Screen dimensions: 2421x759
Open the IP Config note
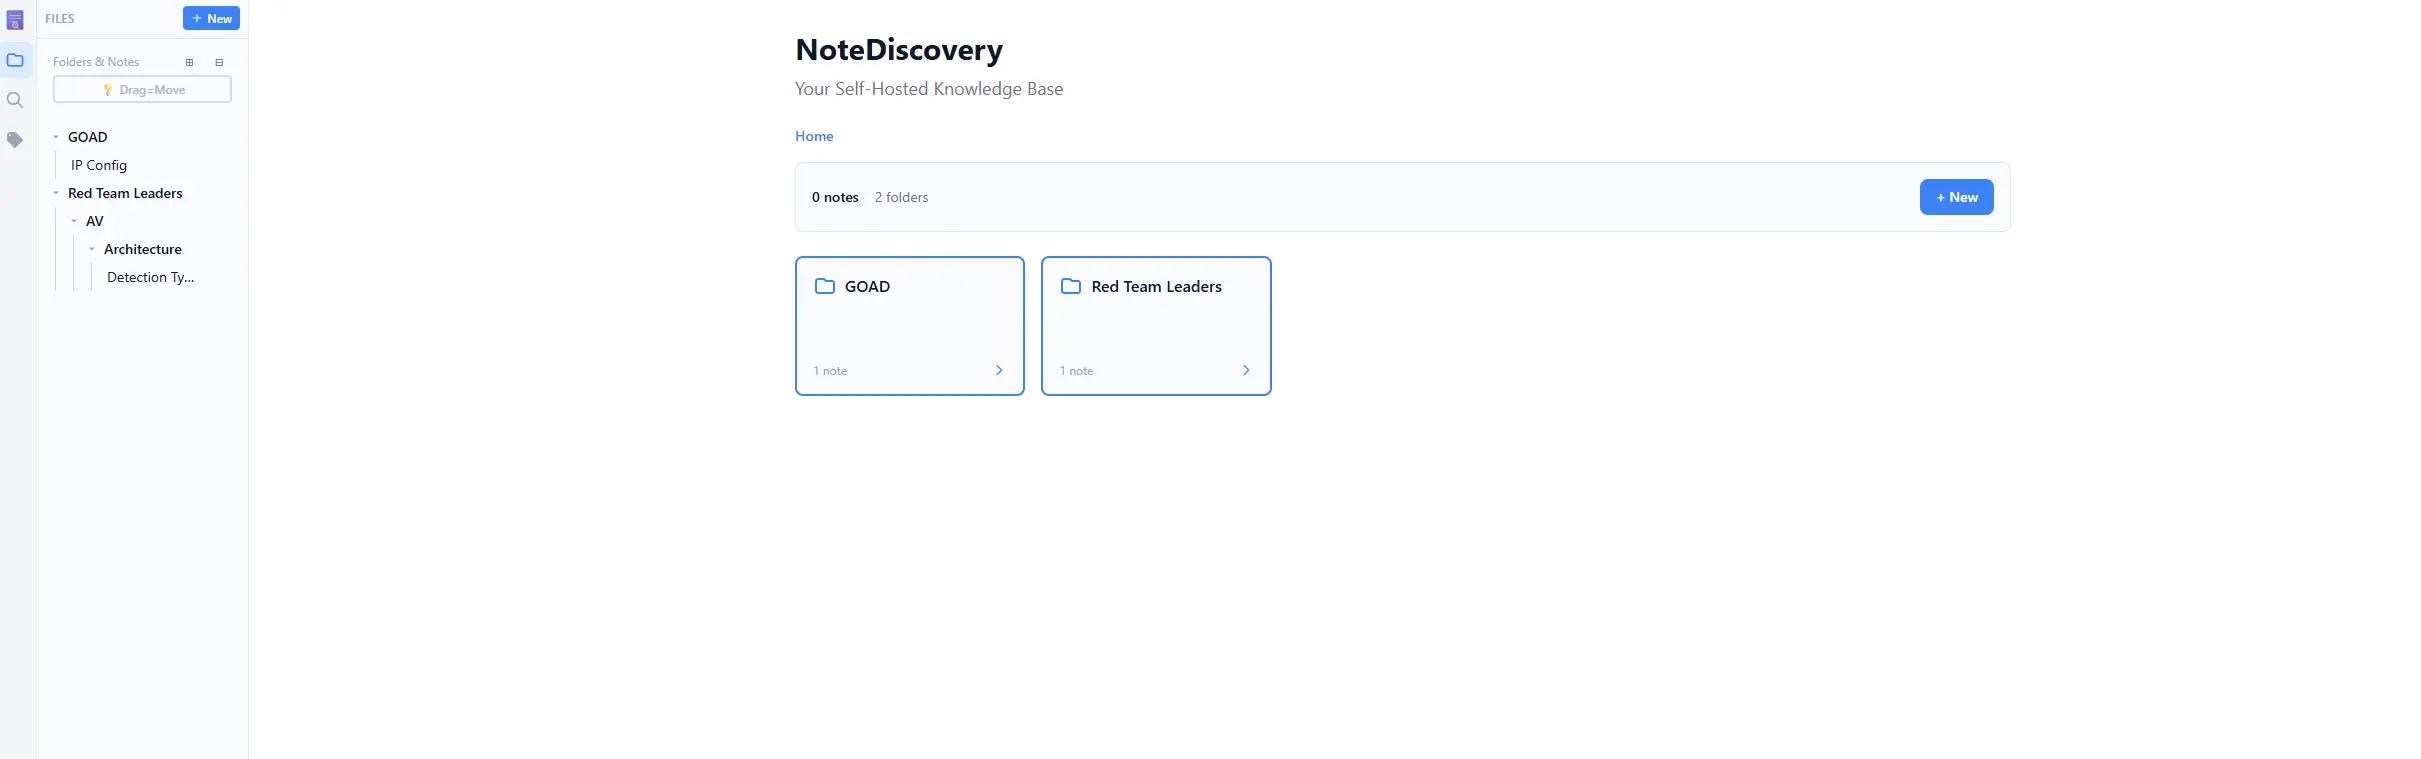[99, 165]
